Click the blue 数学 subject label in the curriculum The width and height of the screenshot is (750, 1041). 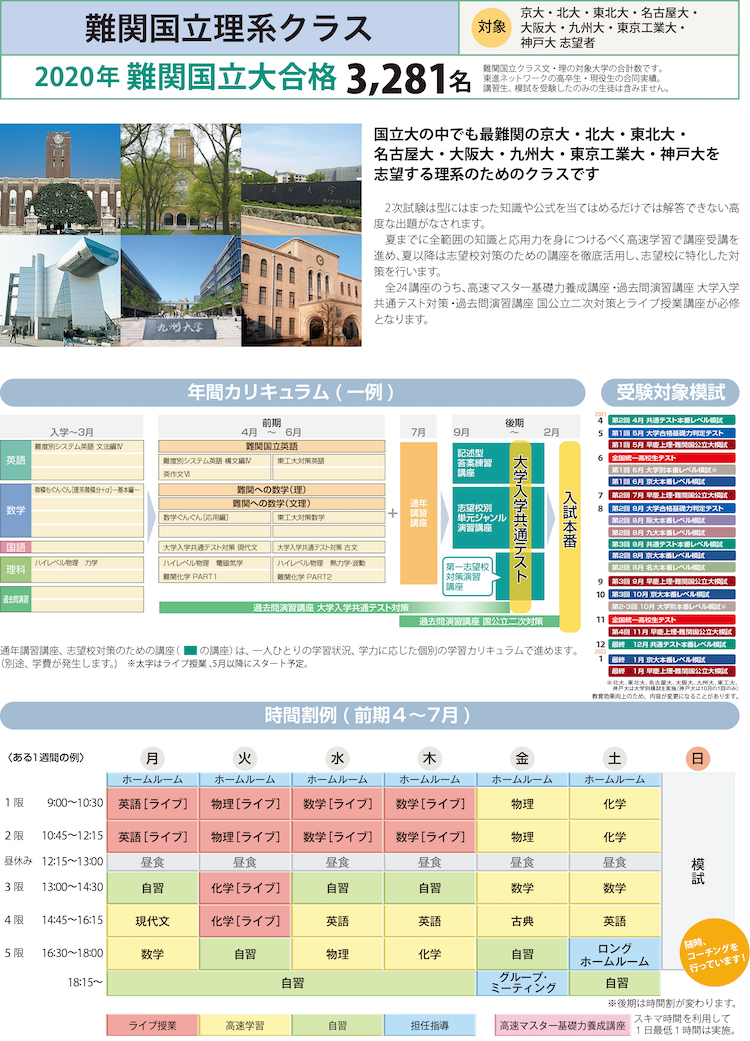point(16,510)
